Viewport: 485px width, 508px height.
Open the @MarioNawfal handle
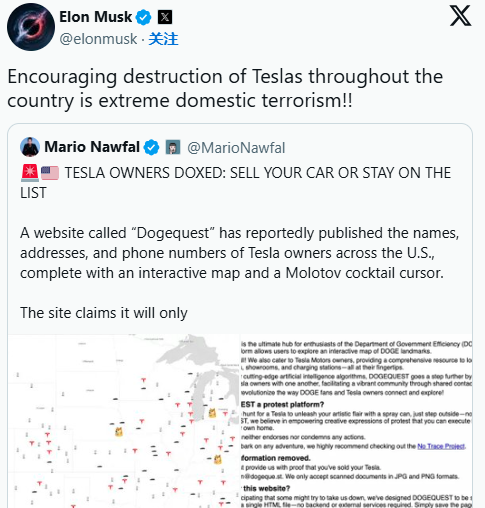point(236,148)
